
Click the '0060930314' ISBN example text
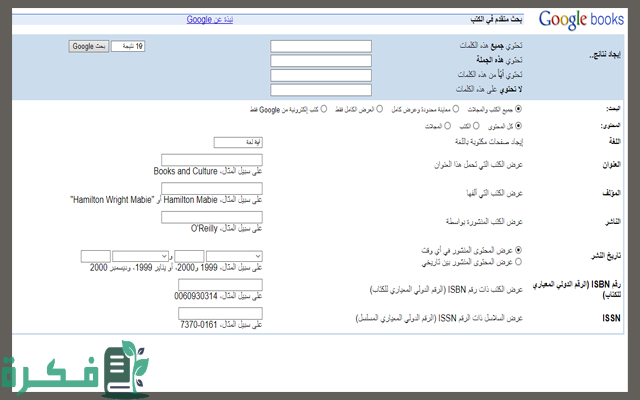(196, 296)
